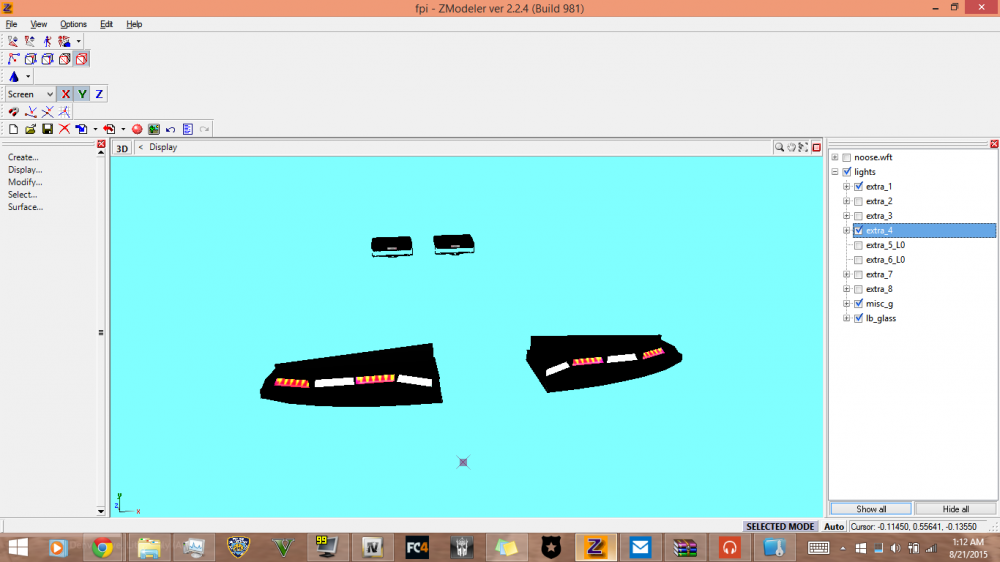This screenshot has width=1000, height=562.
Task: Expand the extra_4 tree node
Action: [x=846, y=231]
